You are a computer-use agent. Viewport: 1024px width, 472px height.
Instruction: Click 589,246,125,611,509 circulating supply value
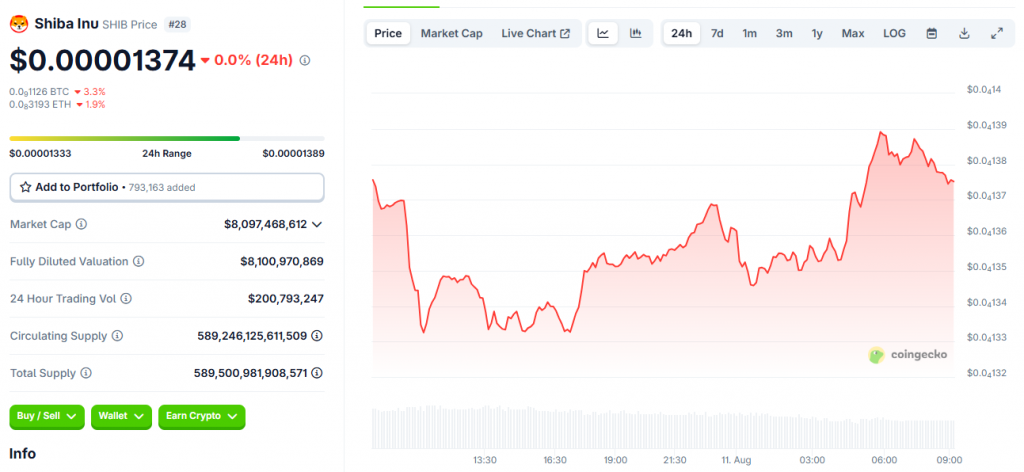pos(252,336)
